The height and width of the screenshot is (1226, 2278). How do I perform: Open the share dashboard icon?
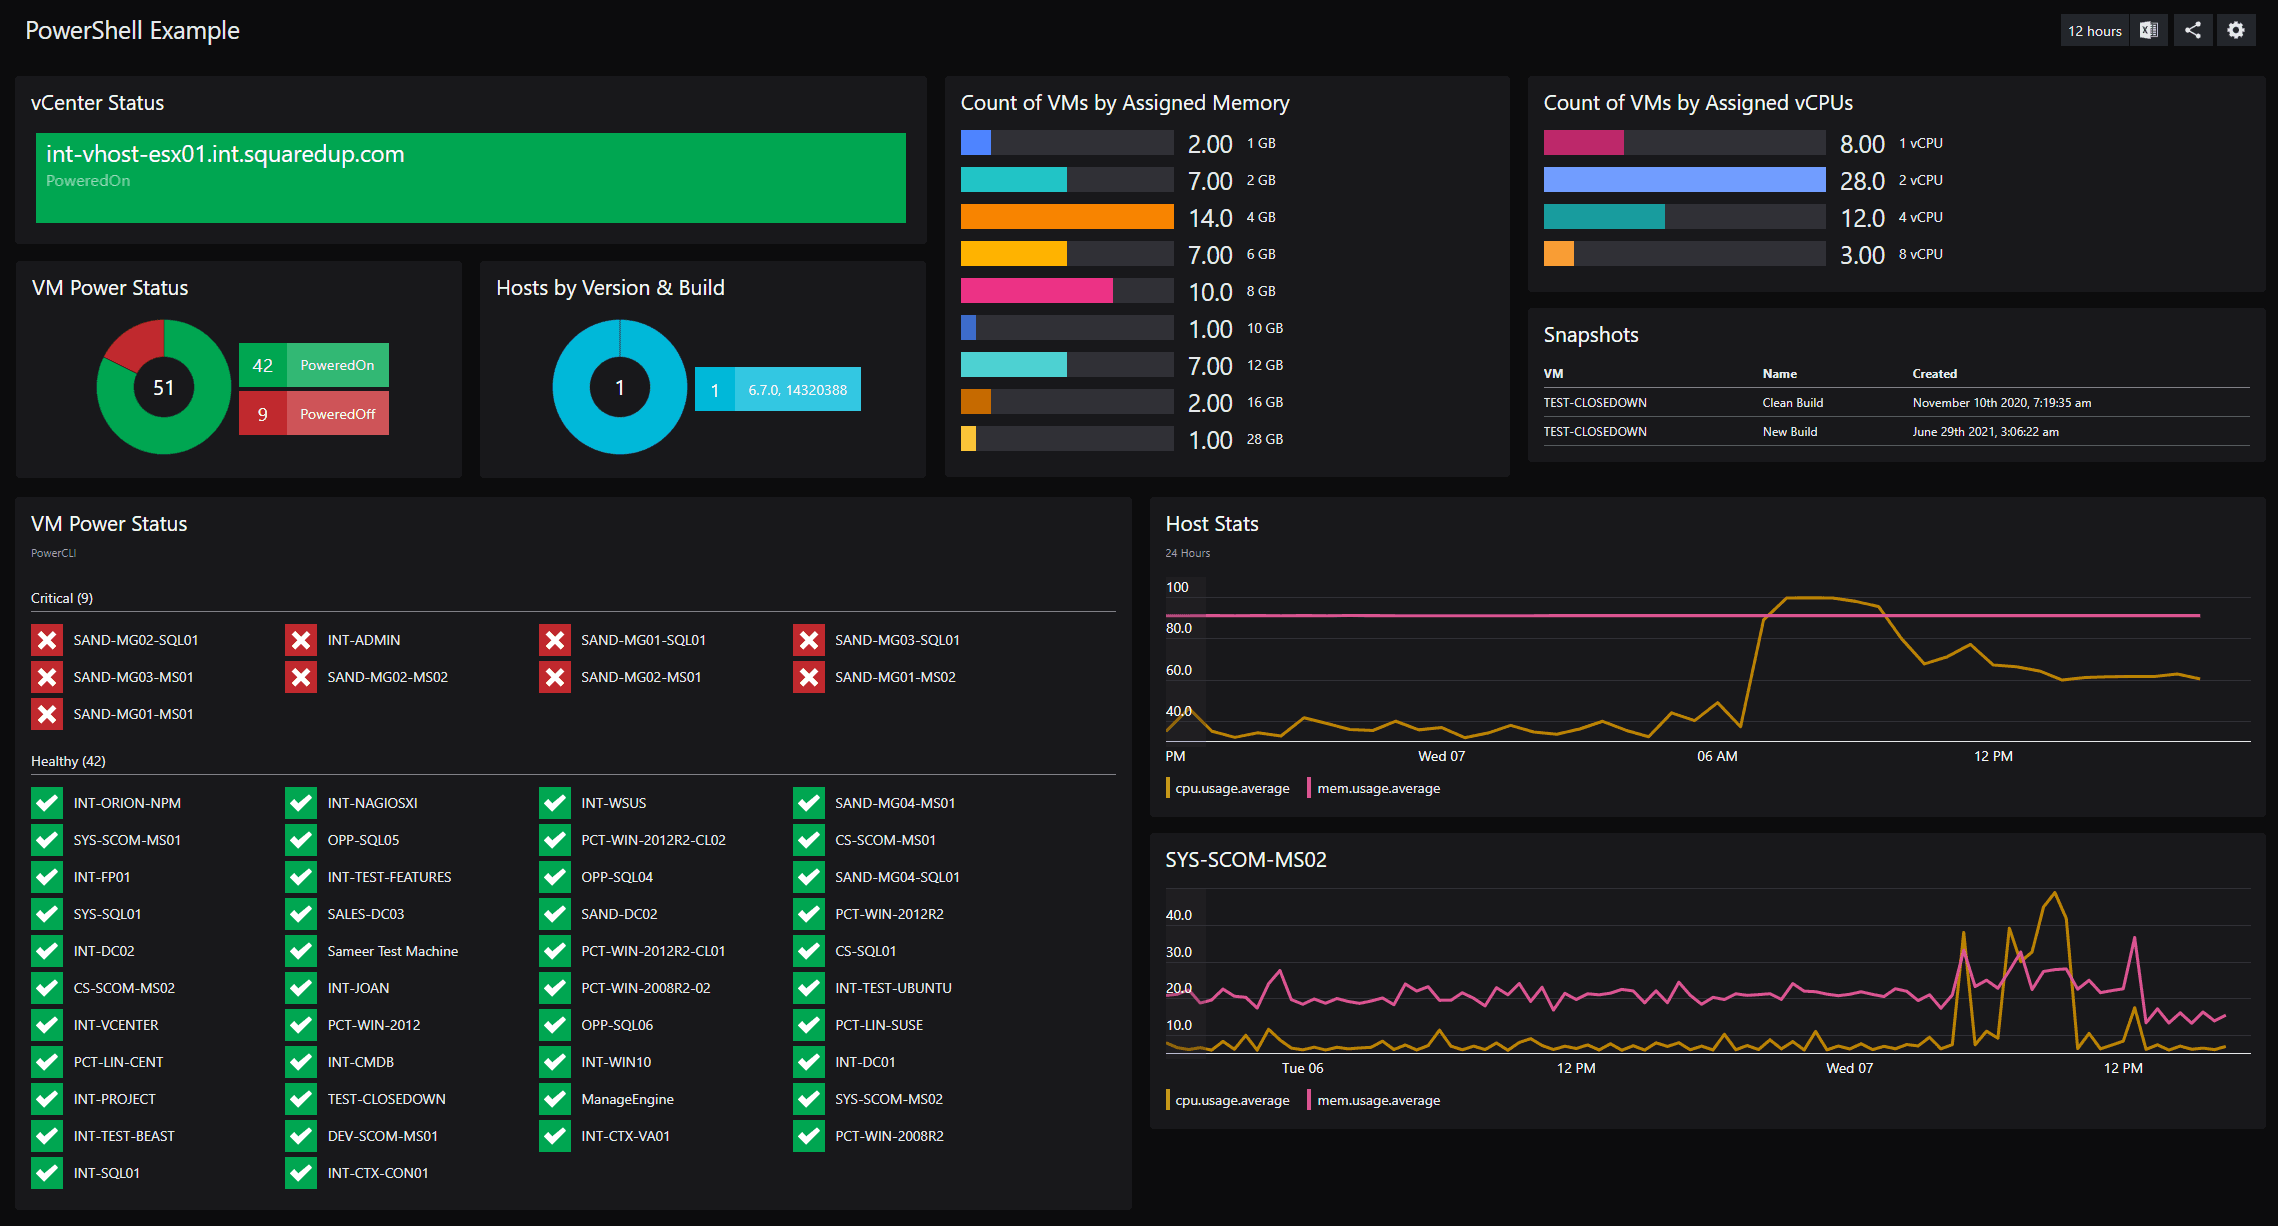pos(2192,30)
